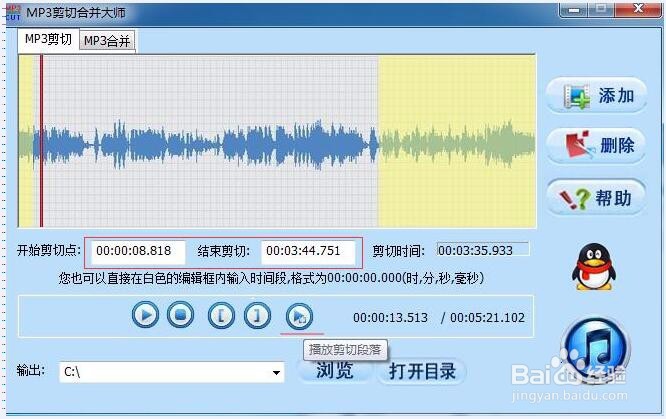Viewport: 666px width, 419px height.
Task: Click the red playhead marker in waveform
Action: coord(42,141)
